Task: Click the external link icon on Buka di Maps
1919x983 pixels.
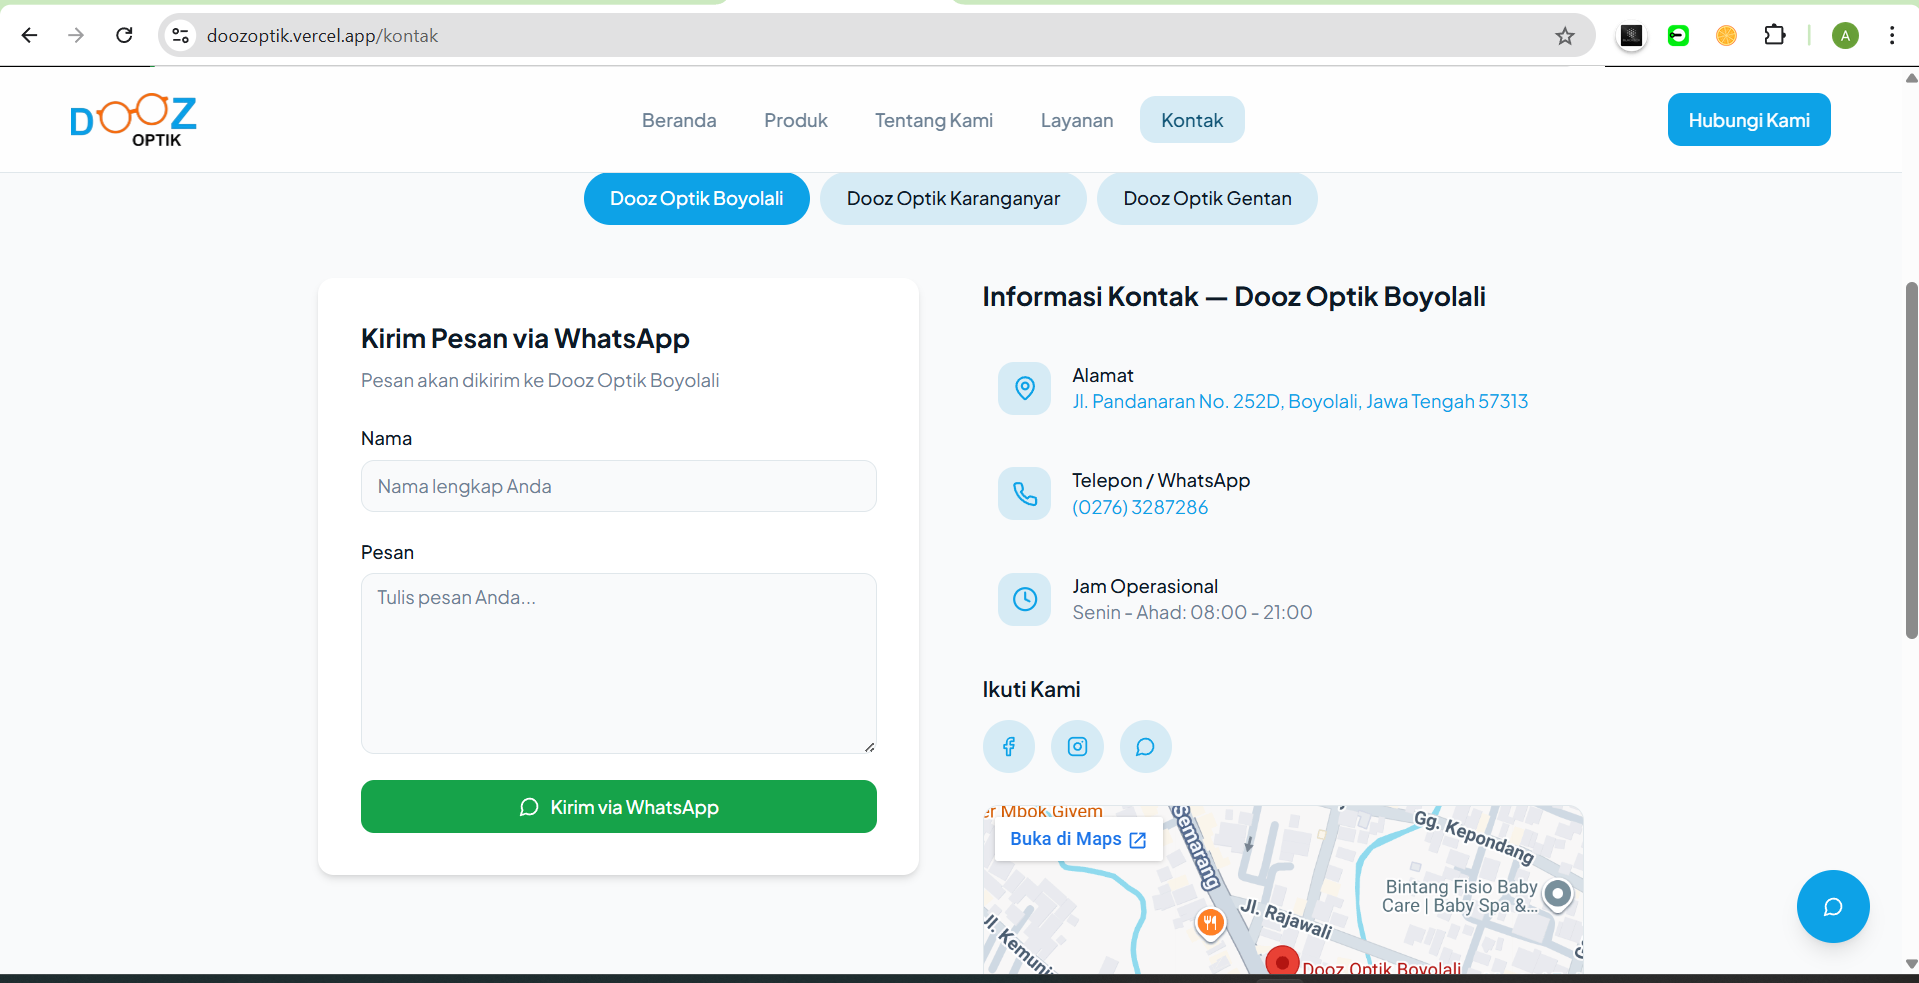Action: click(x=1138, y=840)
